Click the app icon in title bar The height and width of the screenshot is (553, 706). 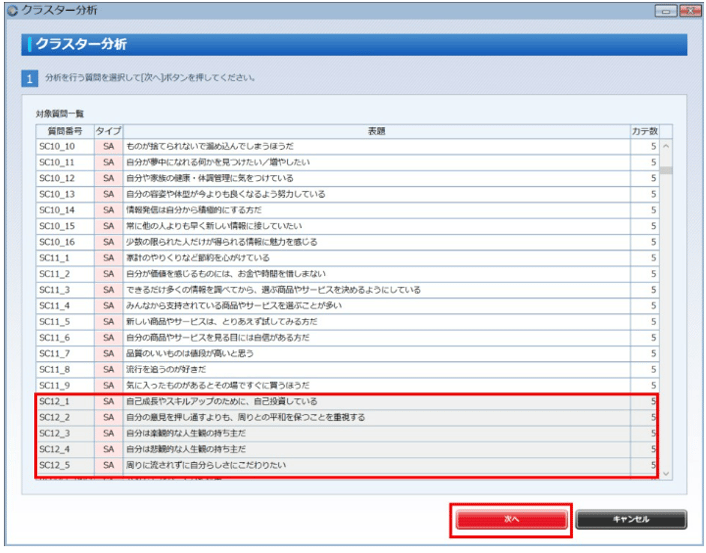pos(11,10)
